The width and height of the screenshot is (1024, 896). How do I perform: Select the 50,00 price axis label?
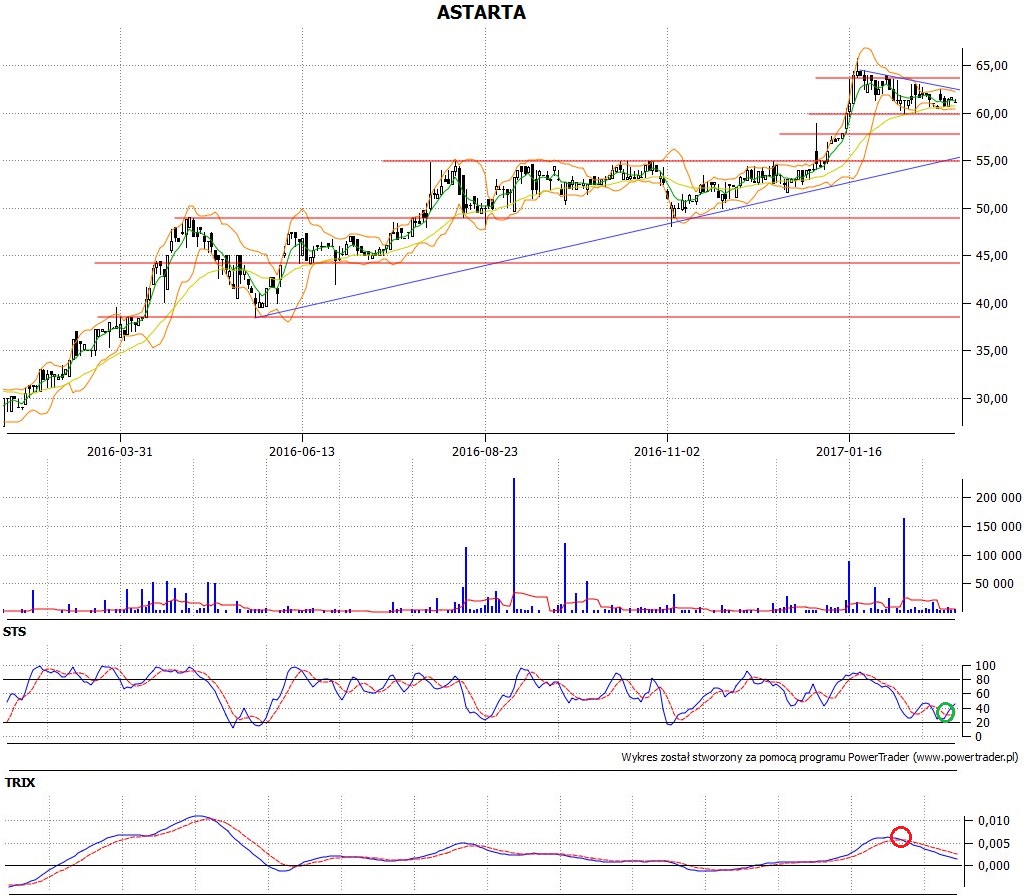(x=992, y=209)
